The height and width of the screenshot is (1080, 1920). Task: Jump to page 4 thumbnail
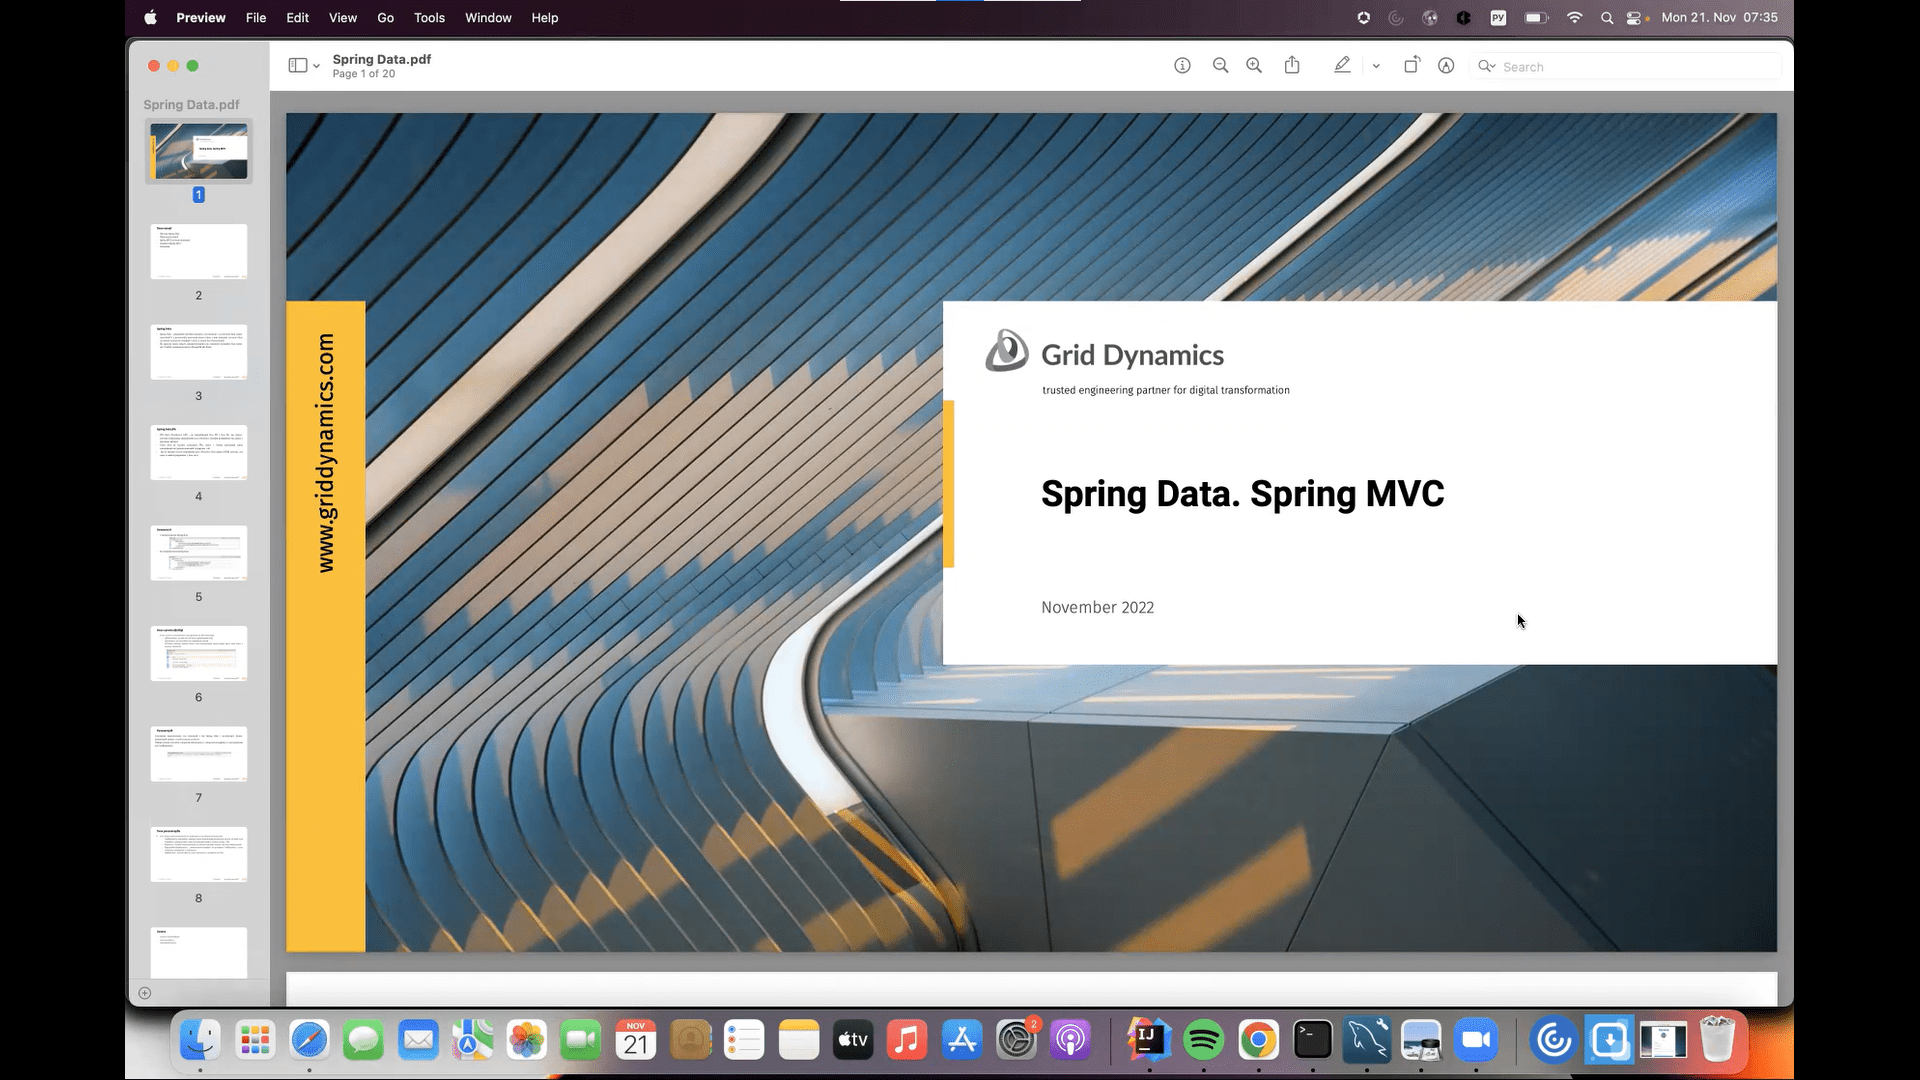(x=199, y=452)
